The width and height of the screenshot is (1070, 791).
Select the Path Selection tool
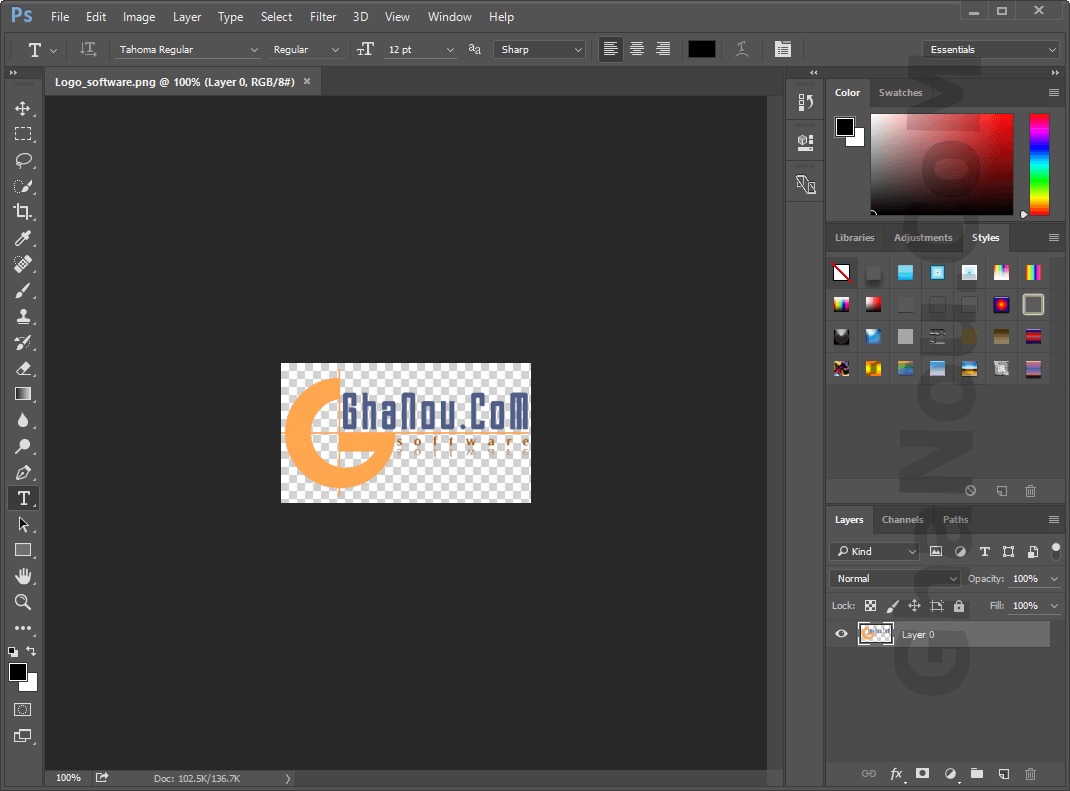tap(23, 524)
